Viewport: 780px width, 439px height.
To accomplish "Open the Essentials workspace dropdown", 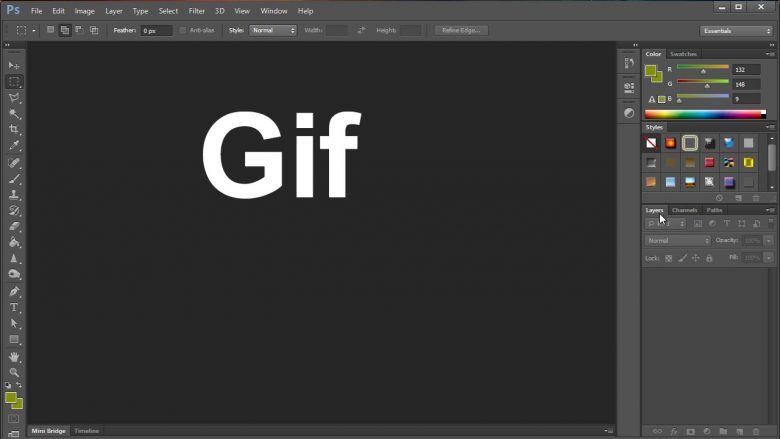I will (735, 31).
